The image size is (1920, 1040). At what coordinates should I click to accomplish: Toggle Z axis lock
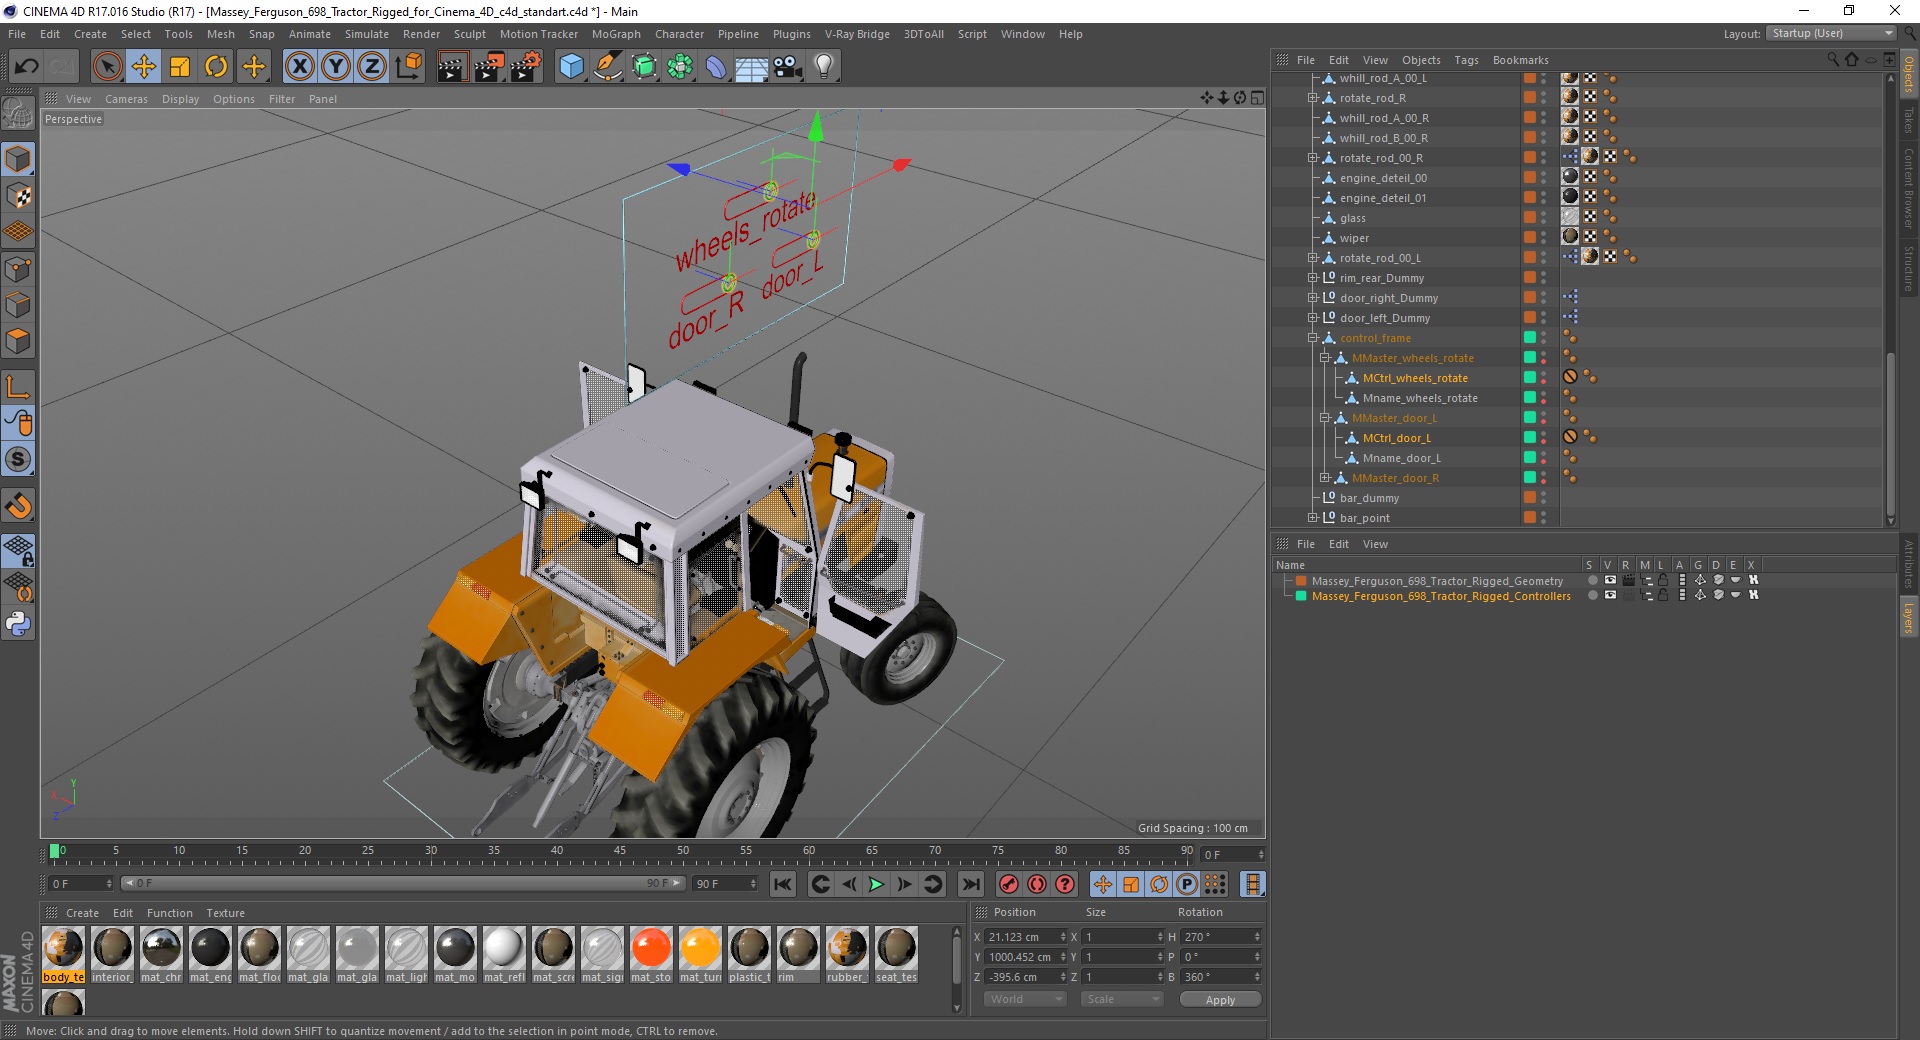pyautogui.click(x=372, y=67)
